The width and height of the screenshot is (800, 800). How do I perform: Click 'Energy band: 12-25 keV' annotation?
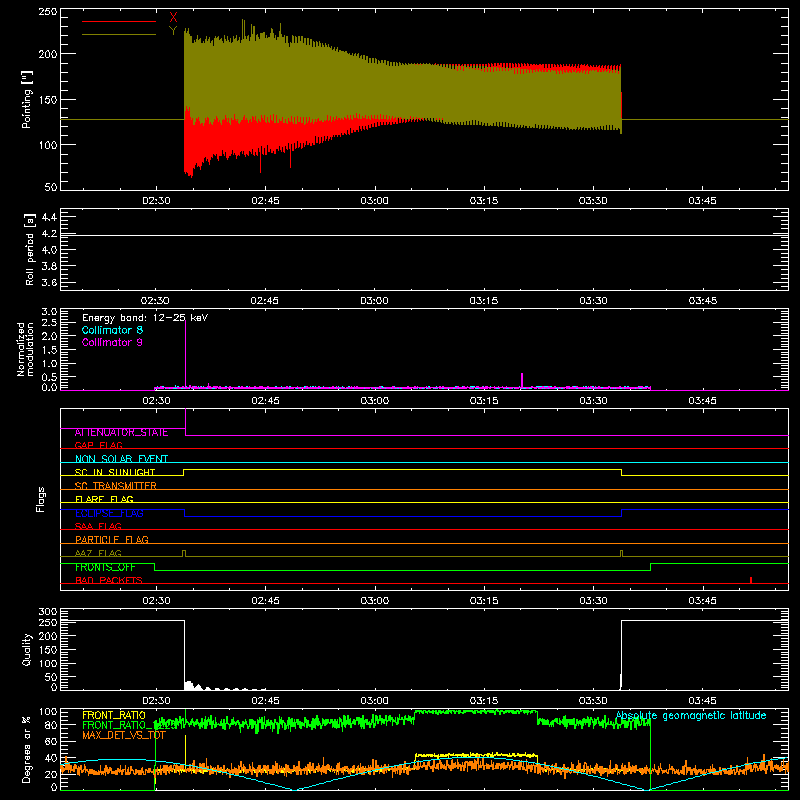pos(145,318)
